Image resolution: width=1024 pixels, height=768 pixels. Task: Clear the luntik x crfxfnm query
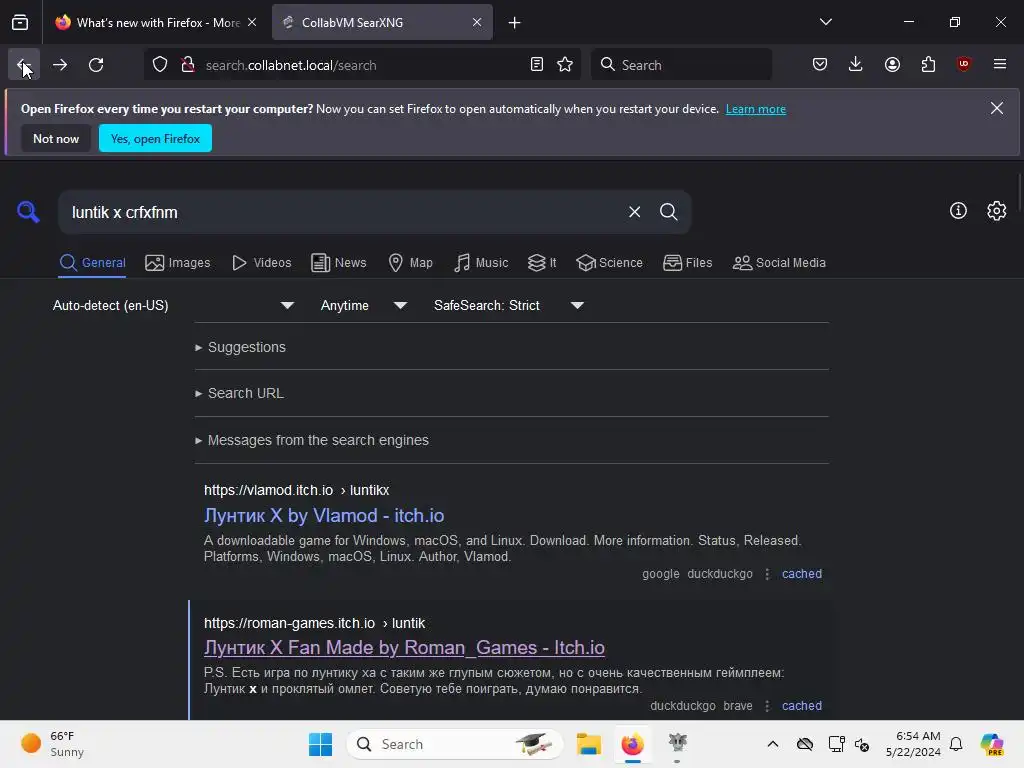click(x=634, y=212)
